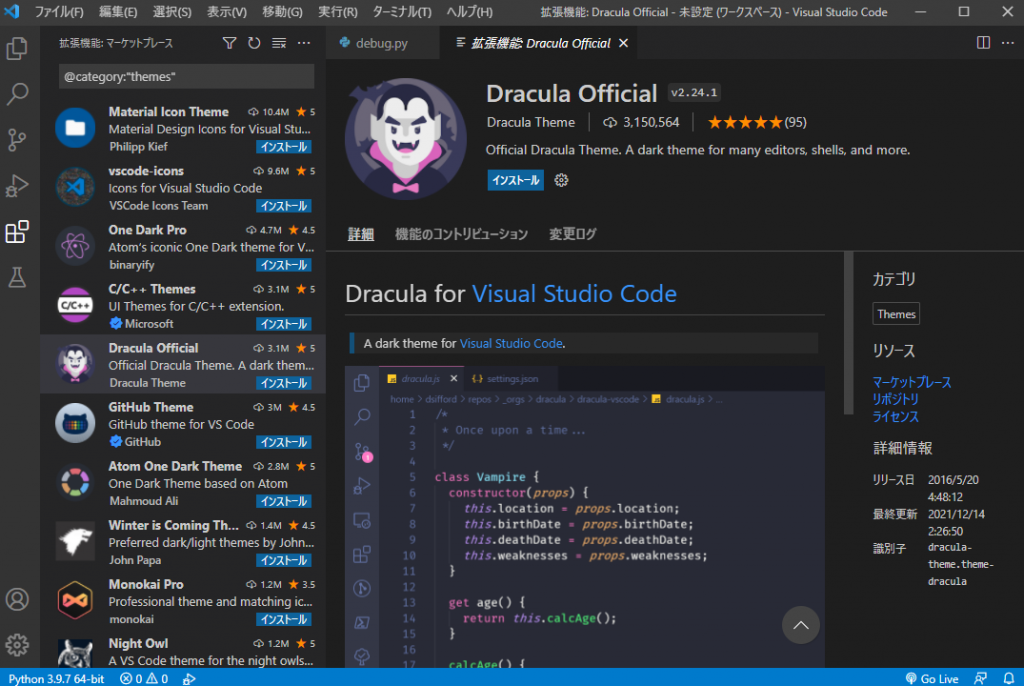Click the Material Icon Theme folder icon
Screen dimensions: 1024x686
75,128
